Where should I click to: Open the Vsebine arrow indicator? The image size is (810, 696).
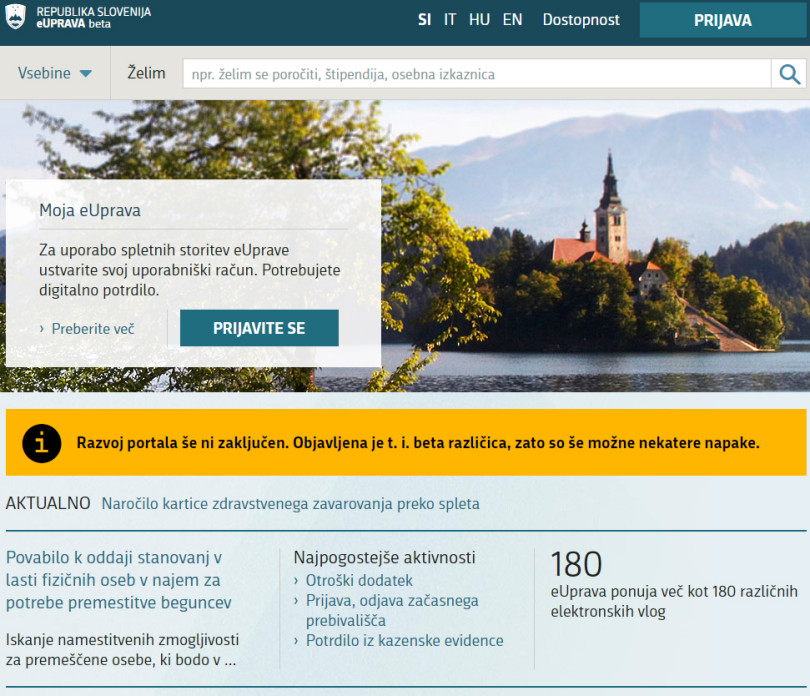[x=84, y=73]
